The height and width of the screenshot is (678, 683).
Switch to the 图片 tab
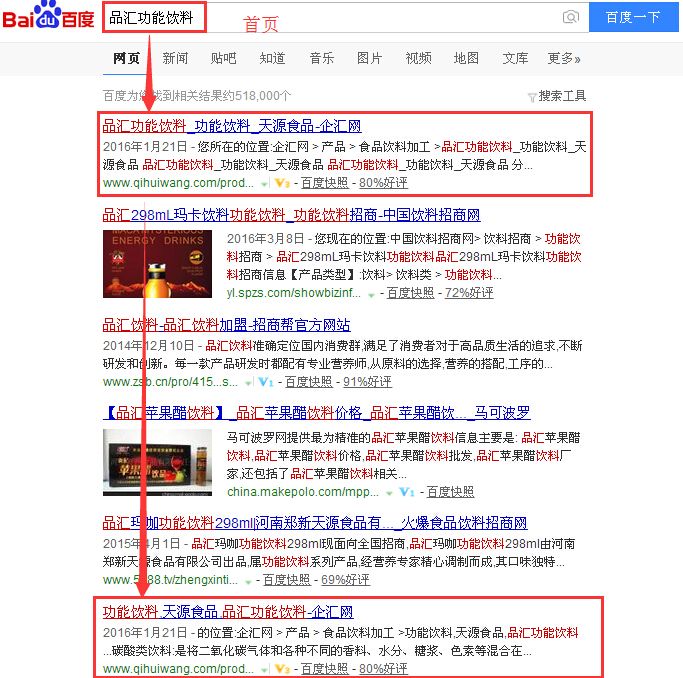pos(369,58)
